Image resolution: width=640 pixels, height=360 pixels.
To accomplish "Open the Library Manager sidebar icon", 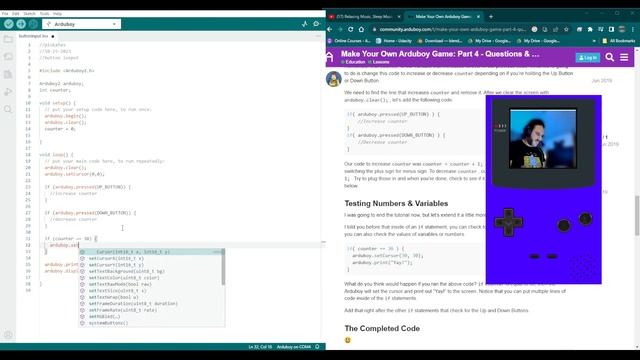I will (x=8, y=74).
